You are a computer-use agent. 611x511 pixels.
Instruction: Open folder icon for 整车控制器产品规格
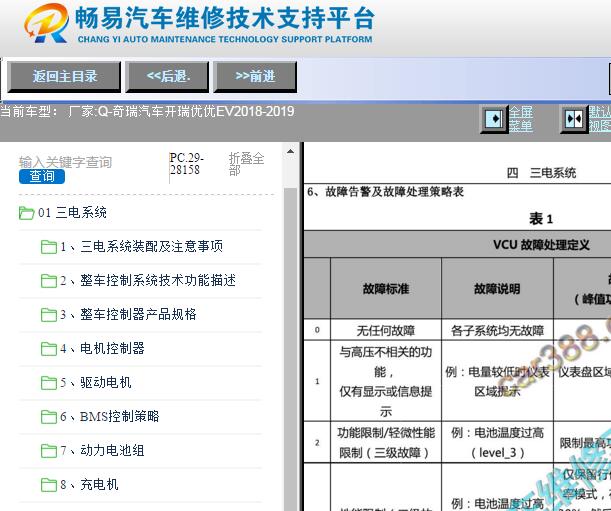[x=49, y=315]
